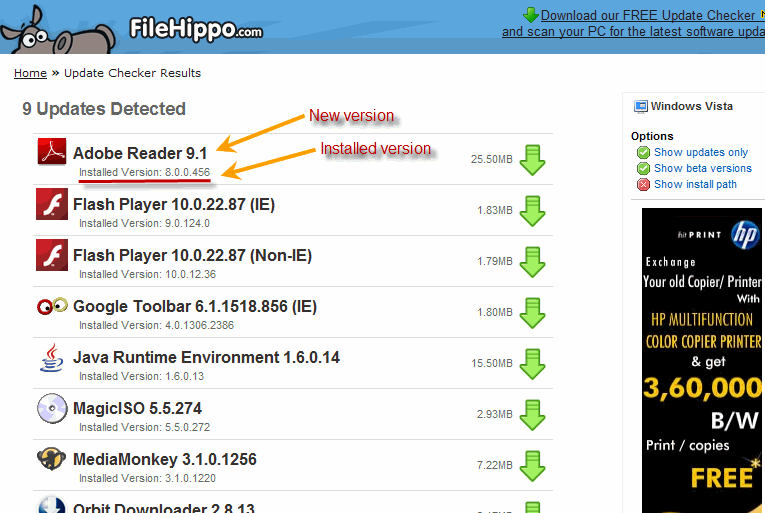Download MagicISO 5.5.274 via green arrow
Screen dimensions: 765x513
pyautogui.click(x=532, y=415)
